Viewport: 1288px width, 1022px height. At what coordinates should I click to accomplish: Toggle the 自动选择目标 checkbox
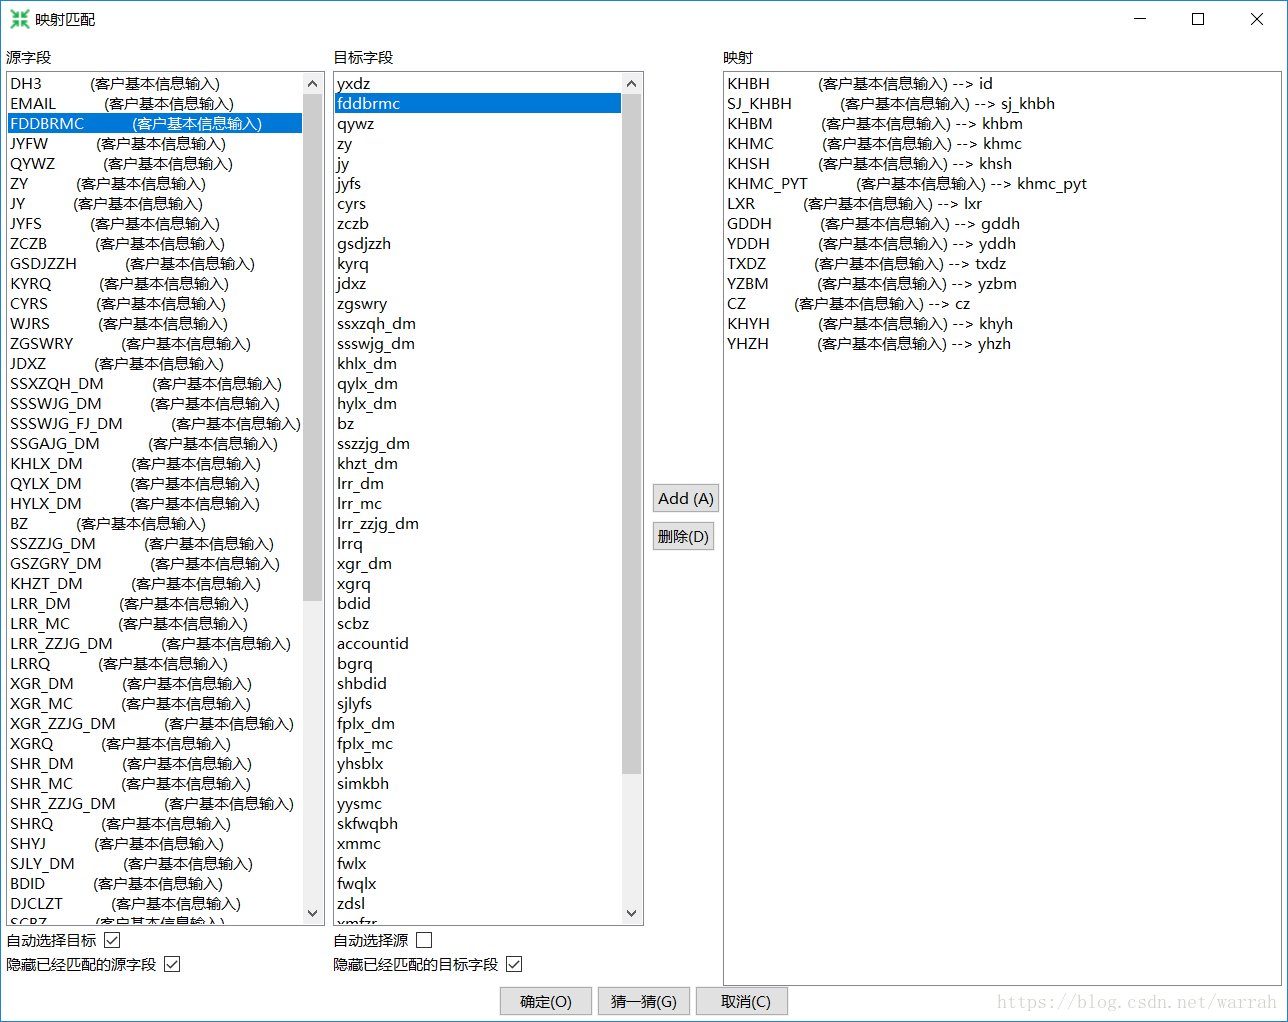click(x=112, y=940)
